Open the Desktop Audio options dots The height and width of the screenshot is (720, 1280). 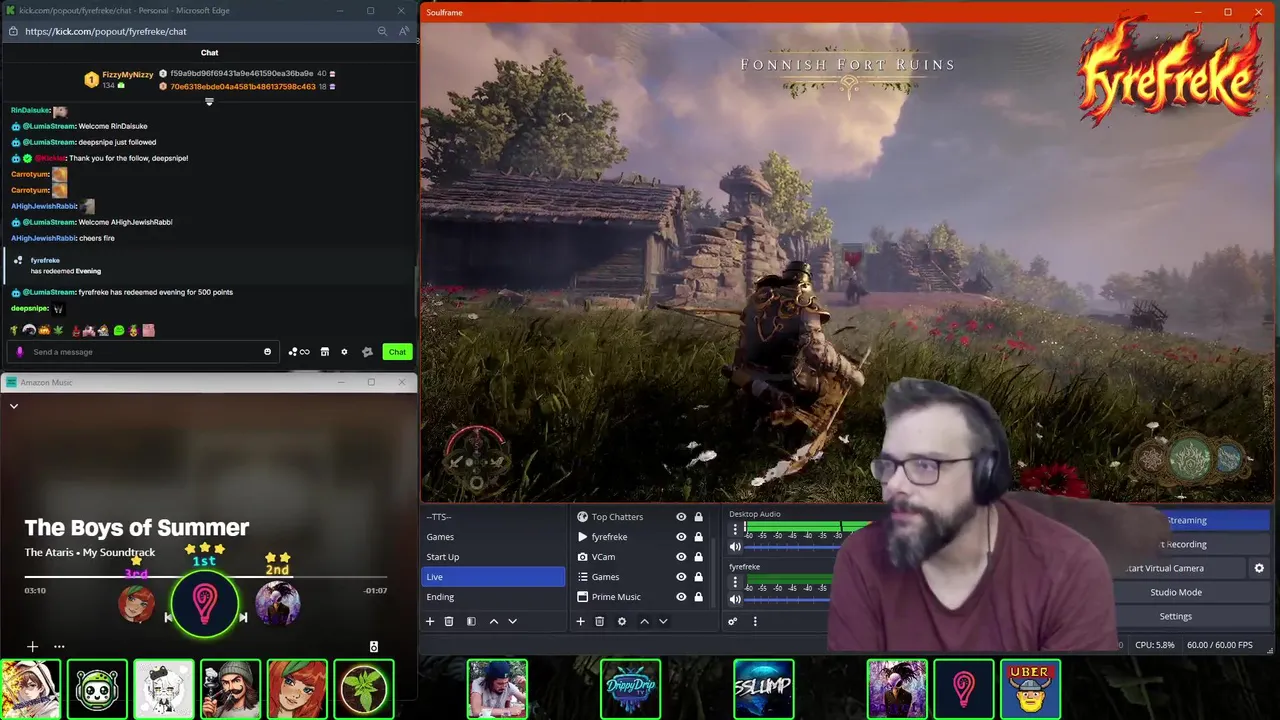735,529
